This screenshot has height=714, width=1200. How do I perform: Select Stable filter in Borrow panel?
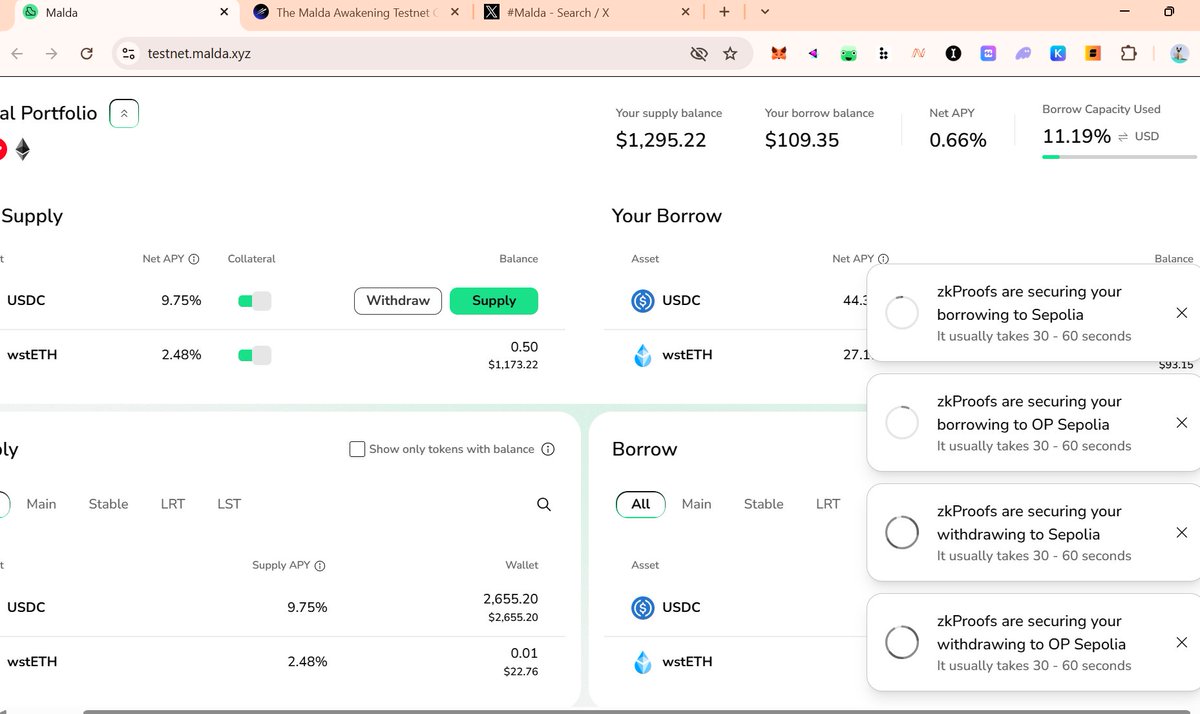click(764, 504)
